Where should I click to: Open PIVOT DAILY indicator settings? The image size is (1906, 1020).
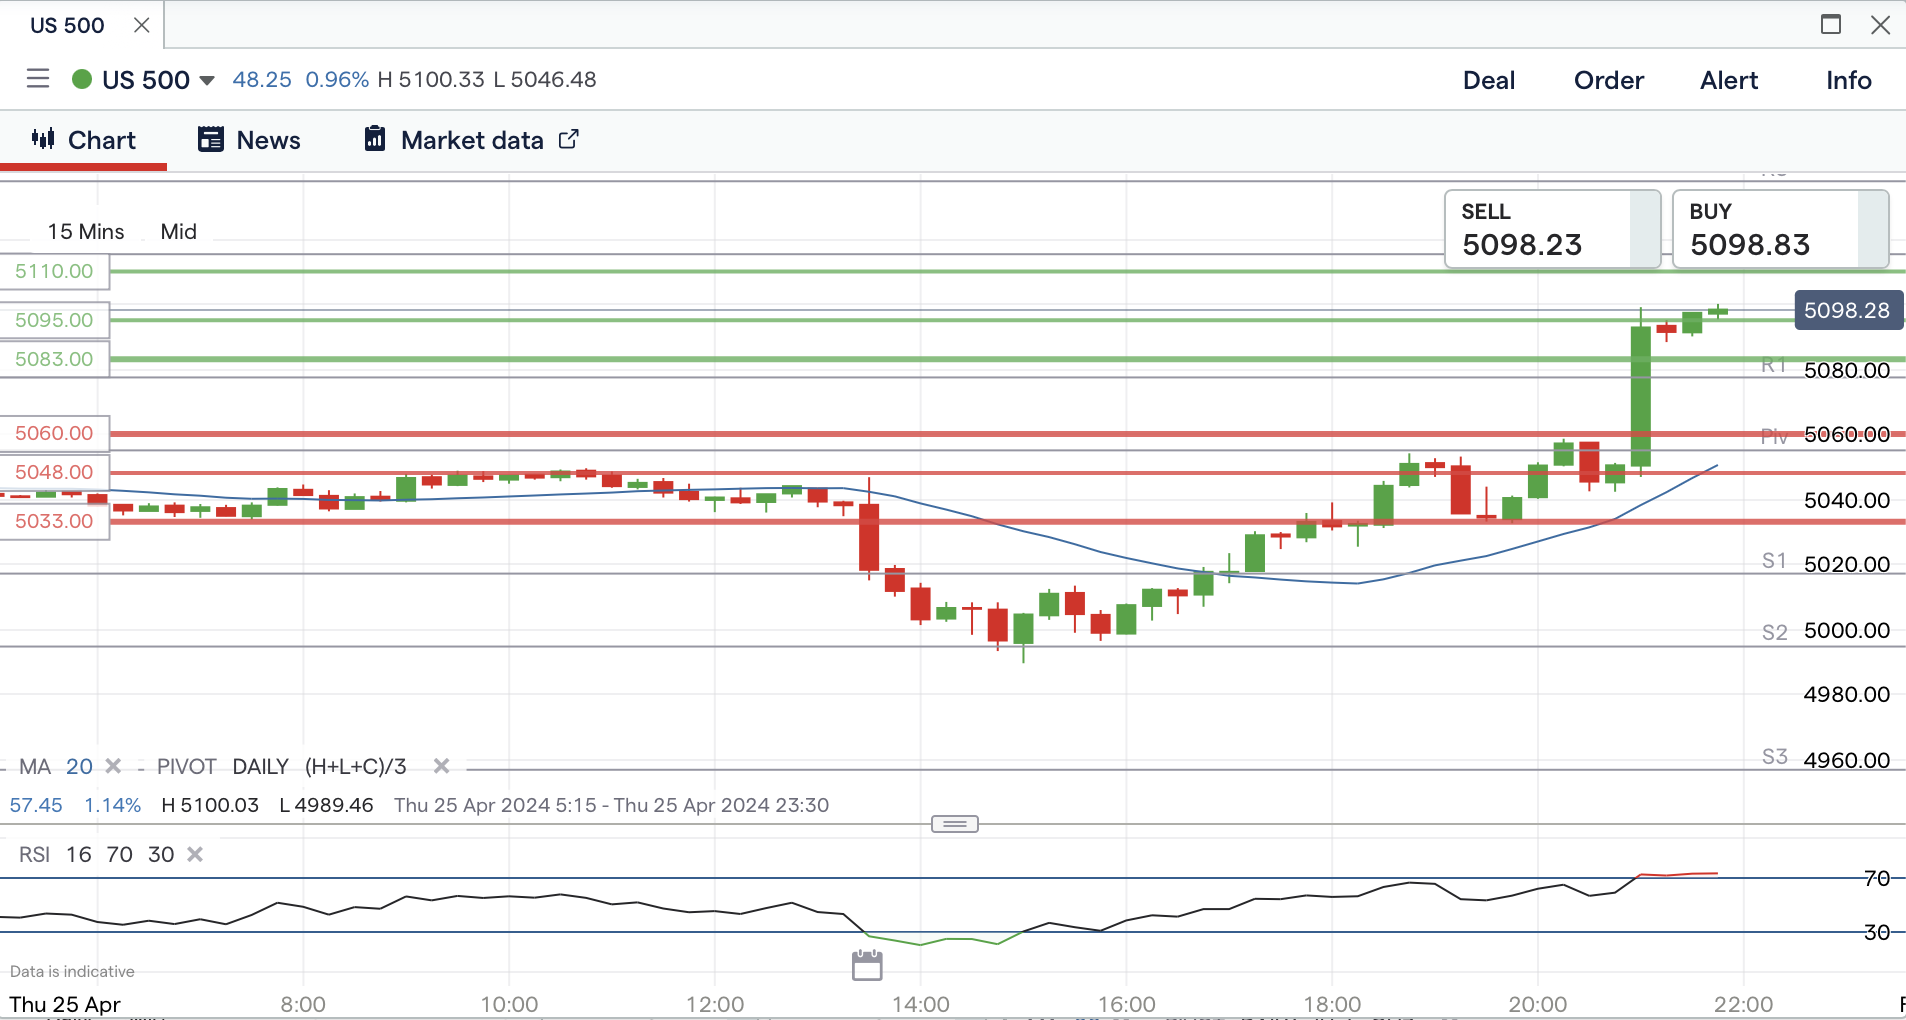tap(282, 766)
